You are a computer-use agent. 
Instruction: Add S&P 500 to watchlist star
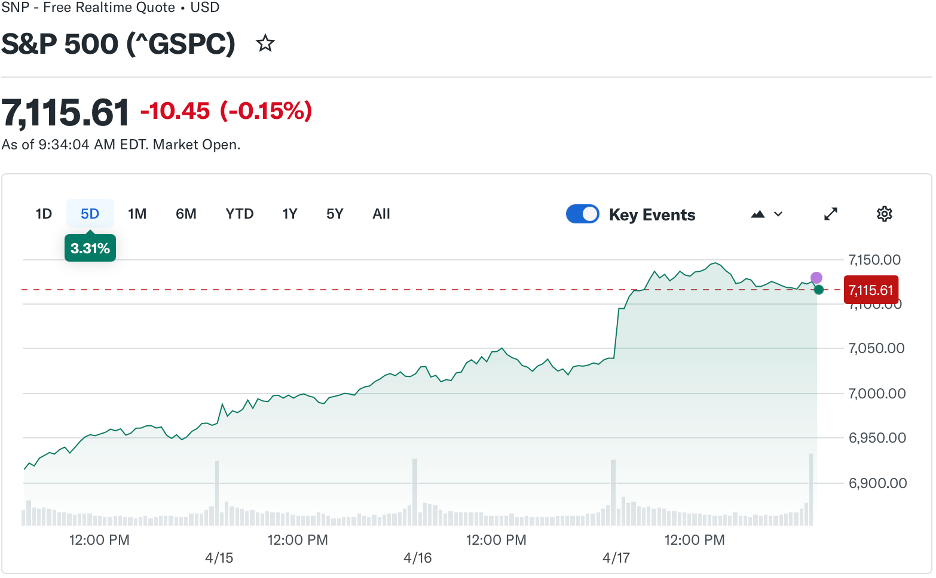point(265,44)
